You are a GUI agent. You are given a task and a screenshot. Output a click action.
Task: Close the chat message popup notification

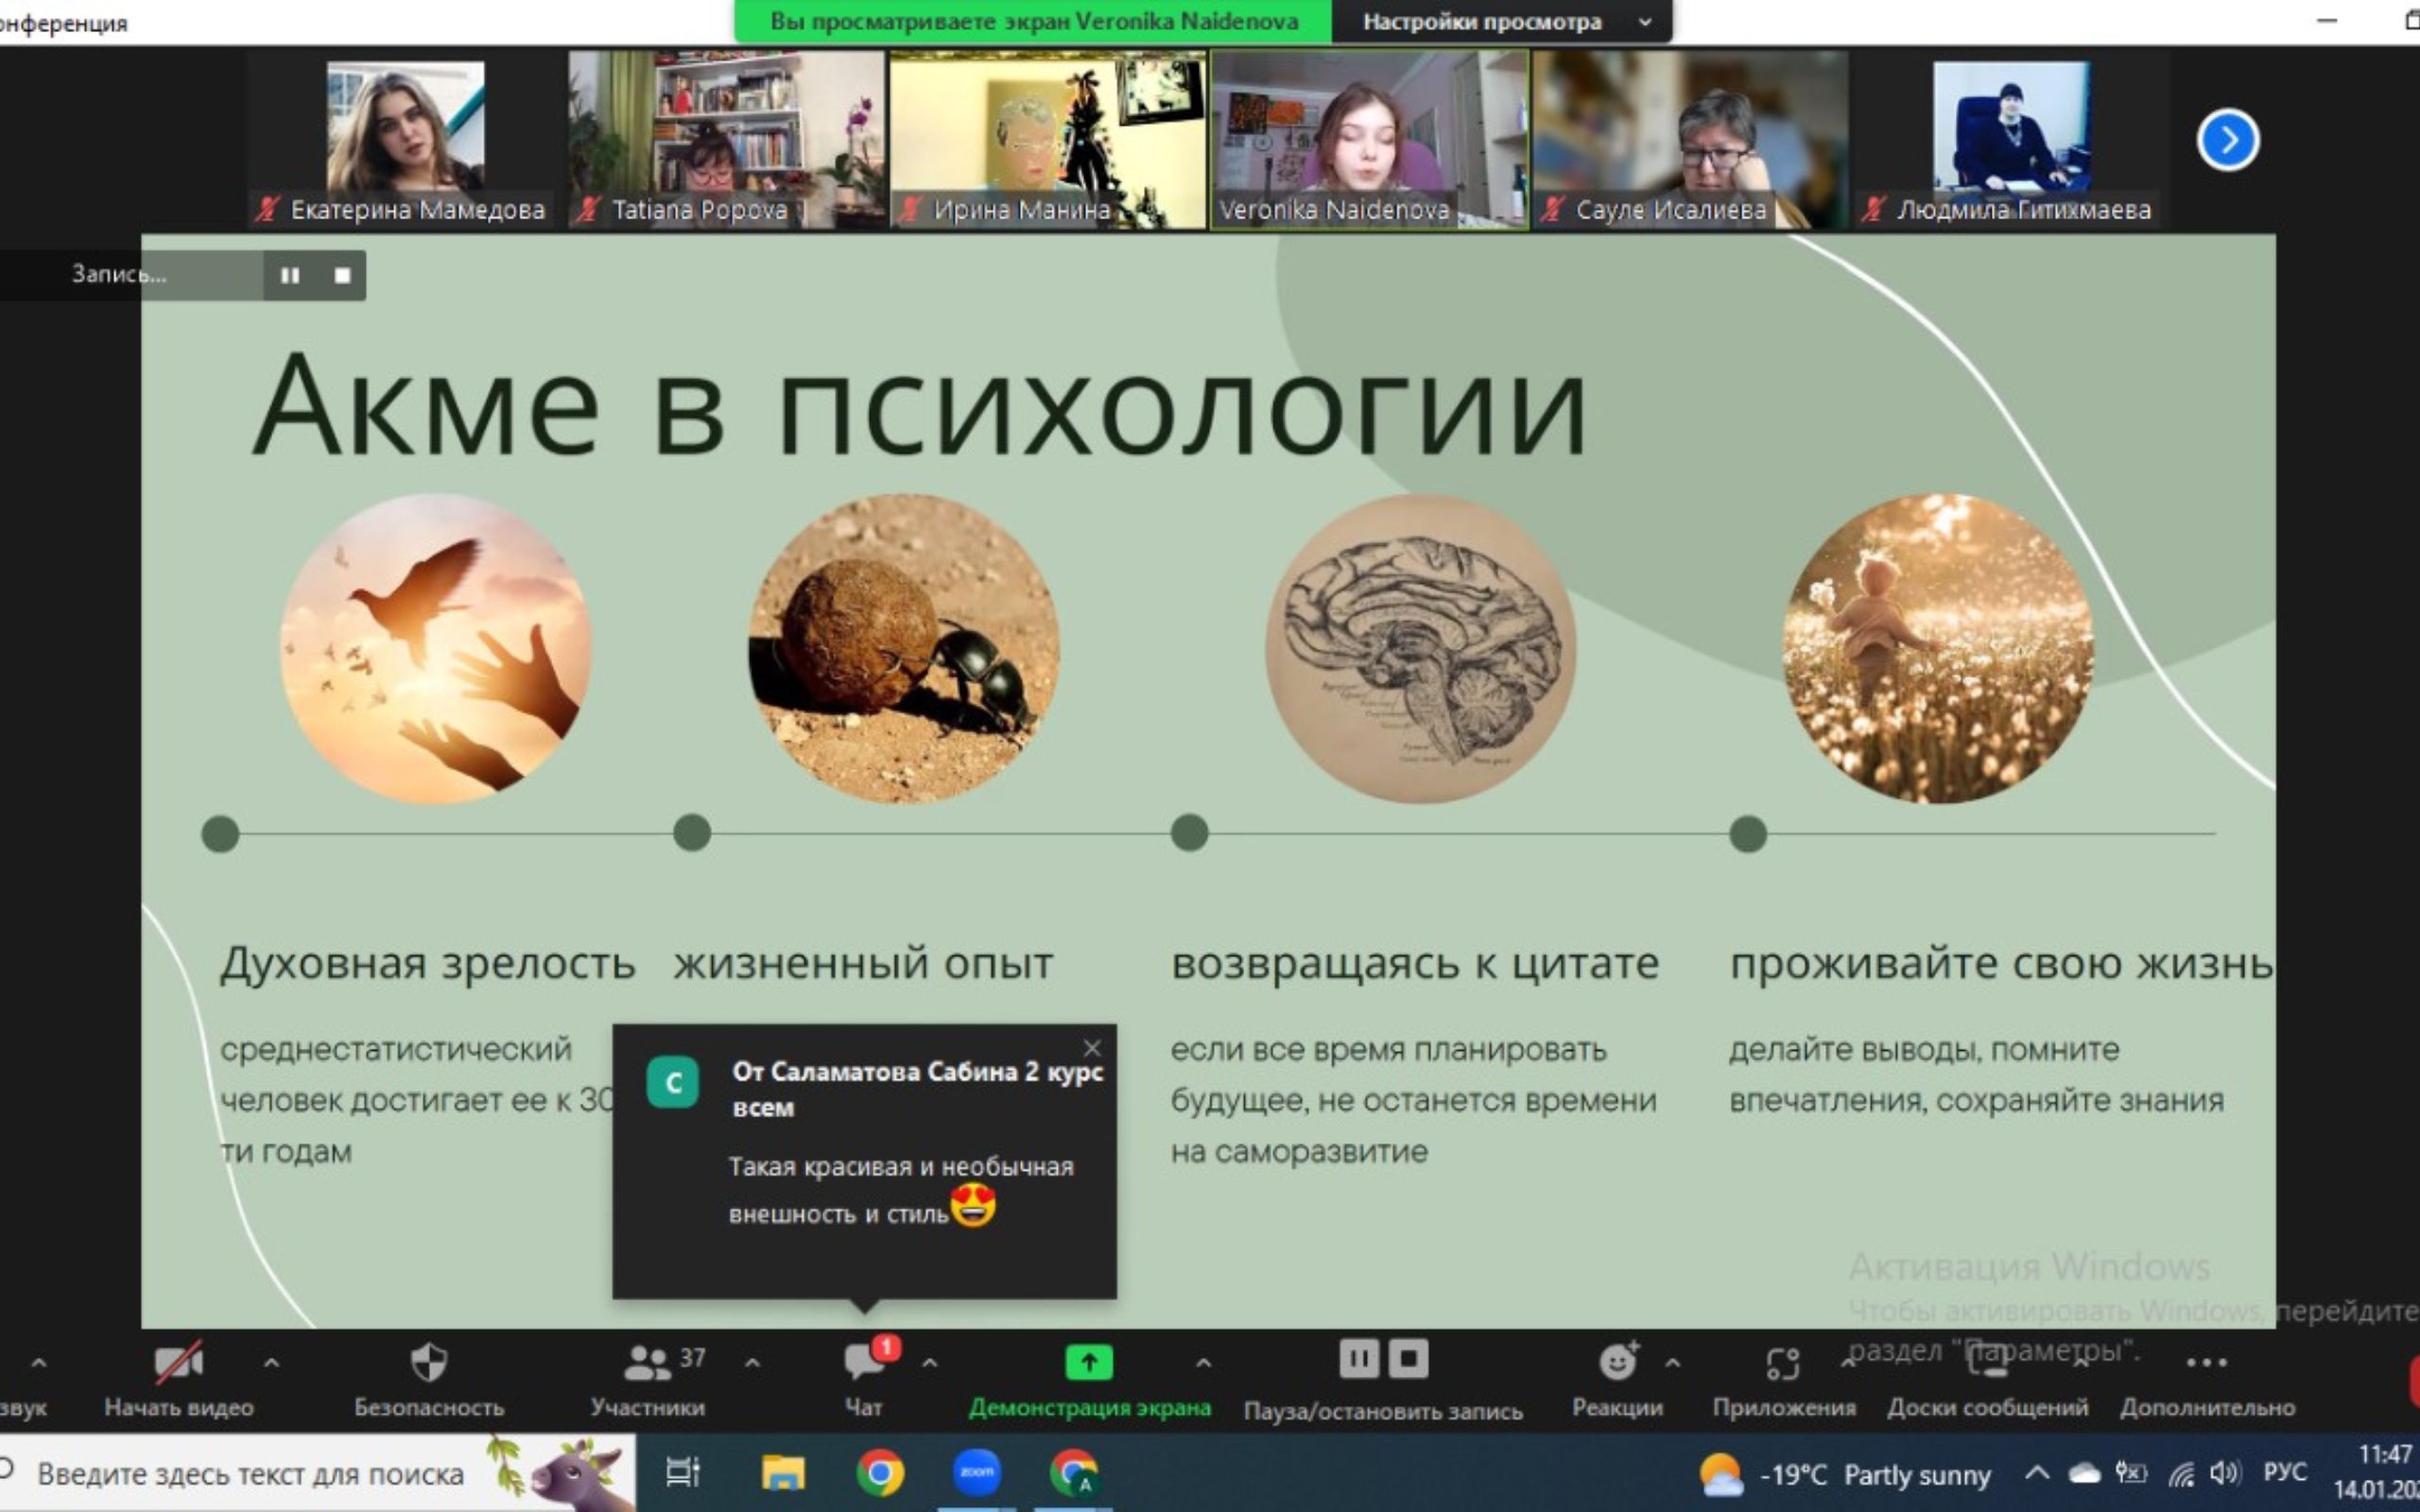tap(1091, 1048)
